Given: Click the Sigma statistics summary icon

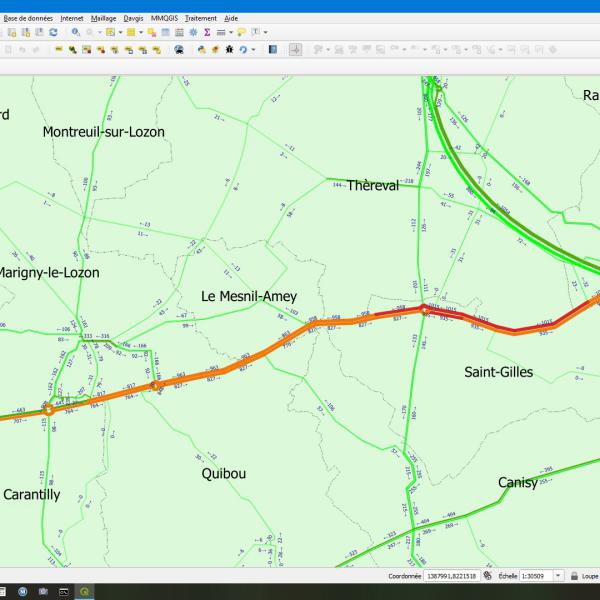Looking at the screenshot, I should [x=206, y=32].
